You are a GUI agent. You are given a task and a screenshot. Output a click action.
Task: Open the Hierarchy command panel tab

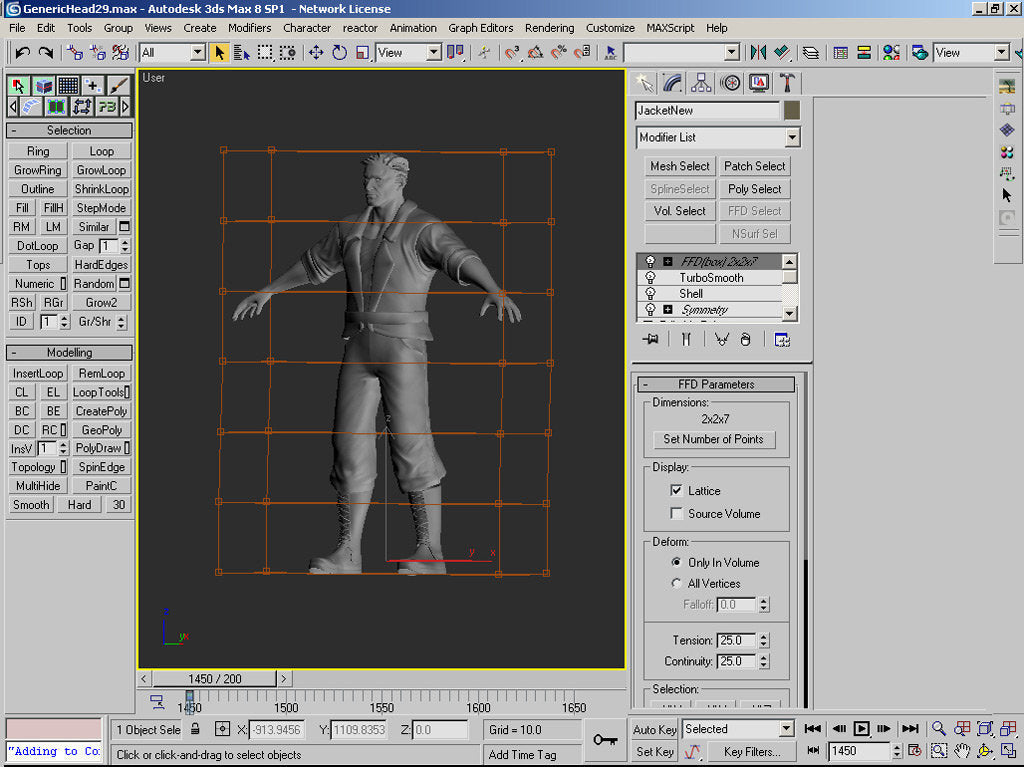click(701, 83)
